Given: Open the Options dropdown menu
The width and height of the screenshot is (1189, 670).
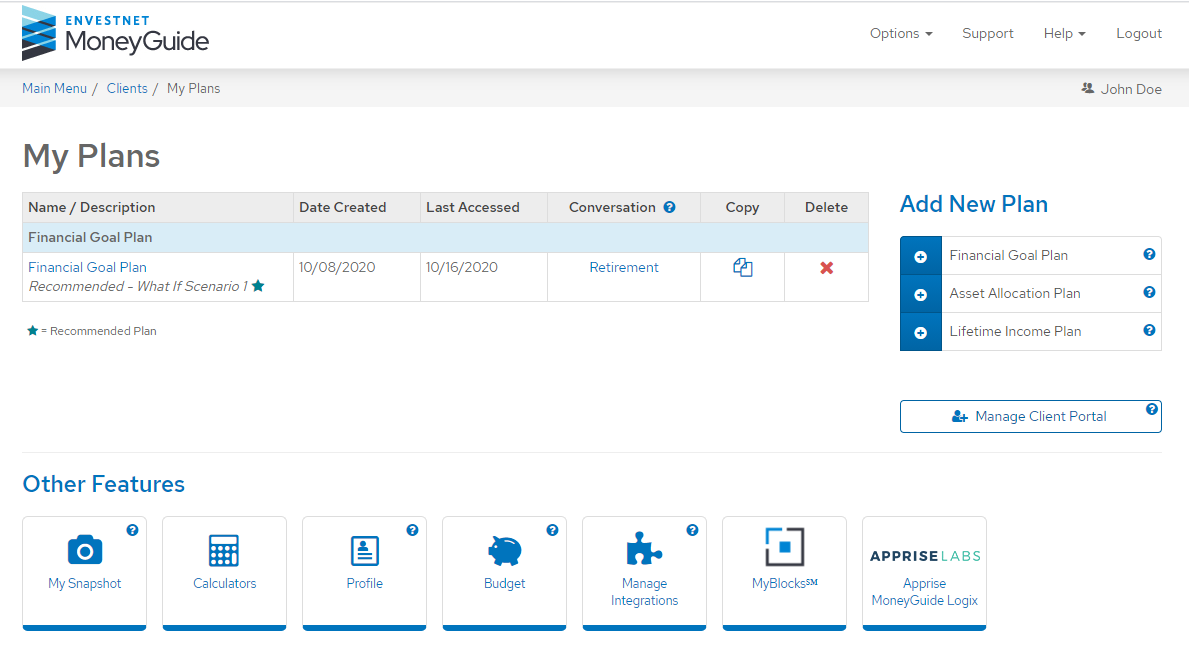Looking at the screenshot, I should tap(899, 33).
